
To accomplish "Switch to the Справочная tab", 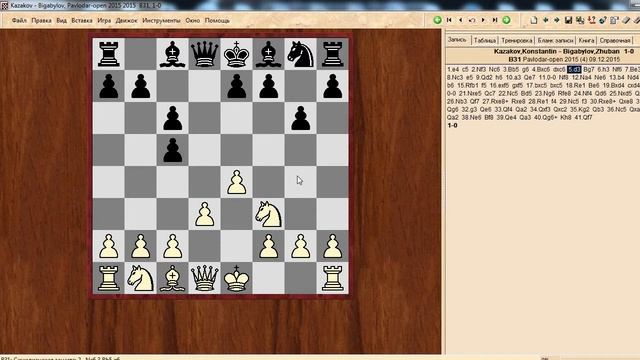I will [x=615, y=40].
